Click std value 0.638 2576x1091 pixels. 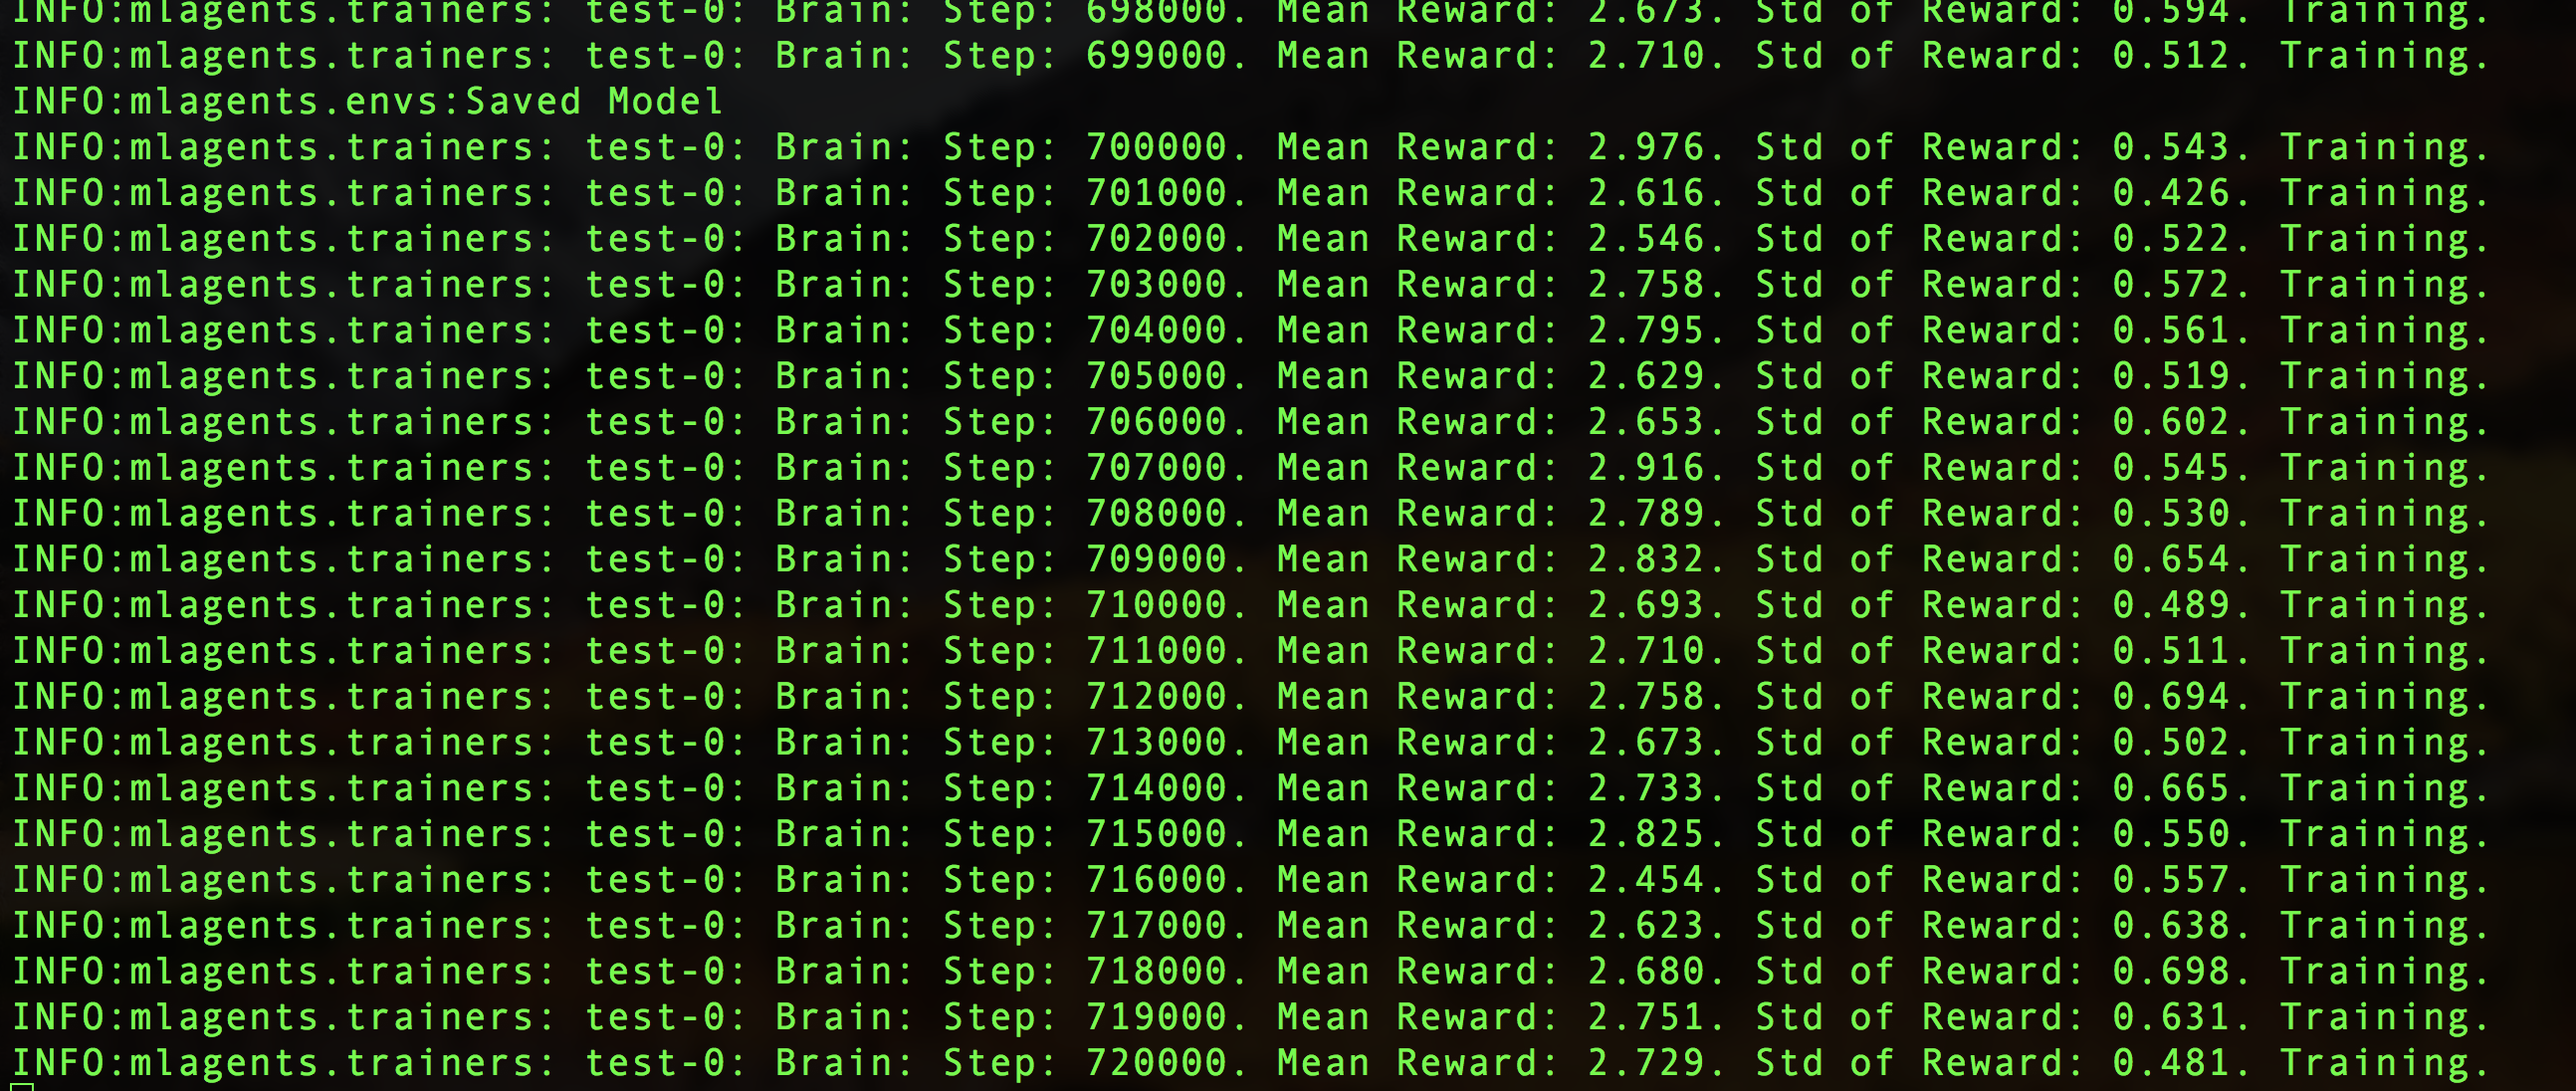coord(2171,926)
